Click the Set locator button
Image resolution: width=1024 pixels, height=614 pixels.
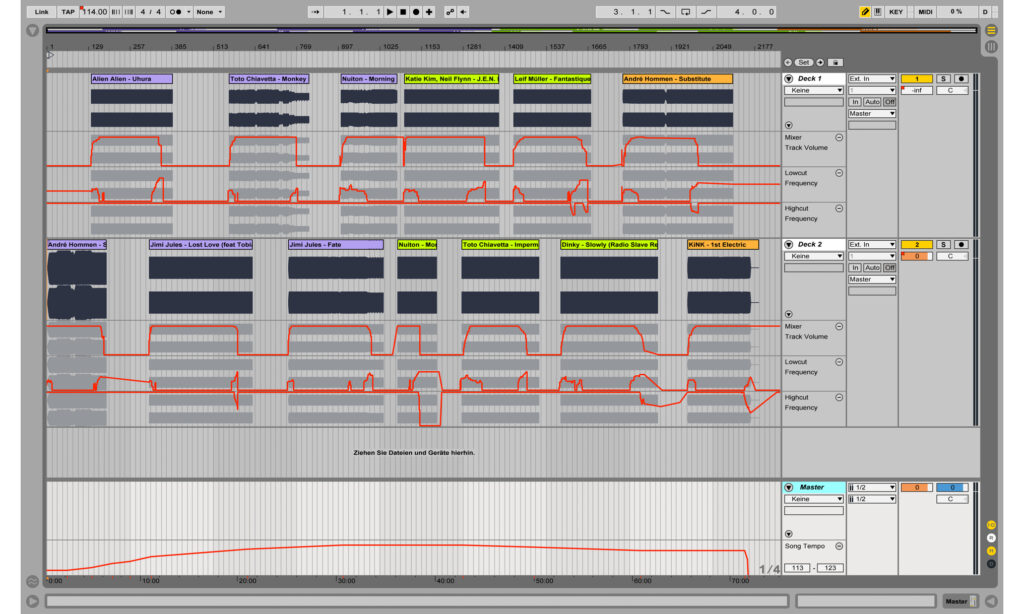pyautogui.click(x=804, y=62)
